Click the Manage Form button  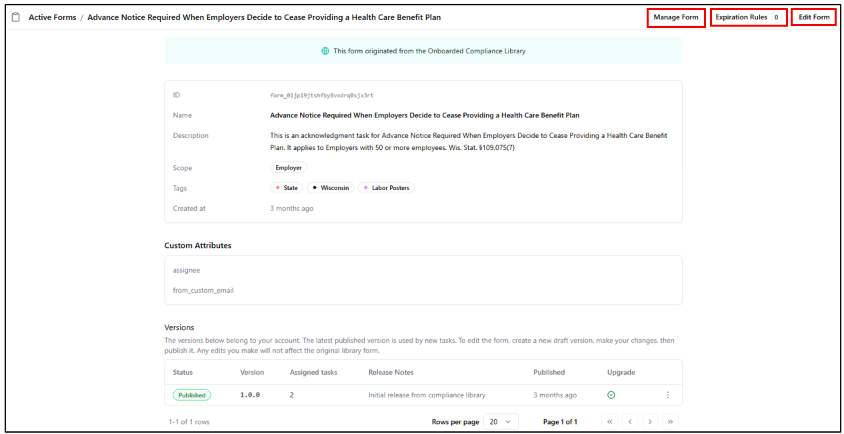click(x=676, y=18)
